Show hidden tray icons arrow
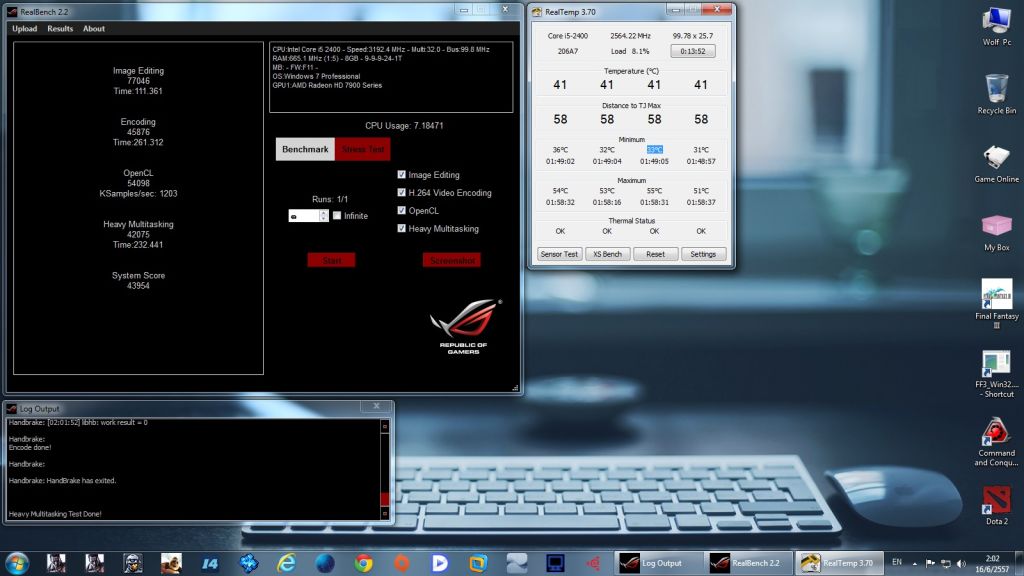Viewport: 1024px width, 576px height. pyautogui.click(x=914, y=563)
